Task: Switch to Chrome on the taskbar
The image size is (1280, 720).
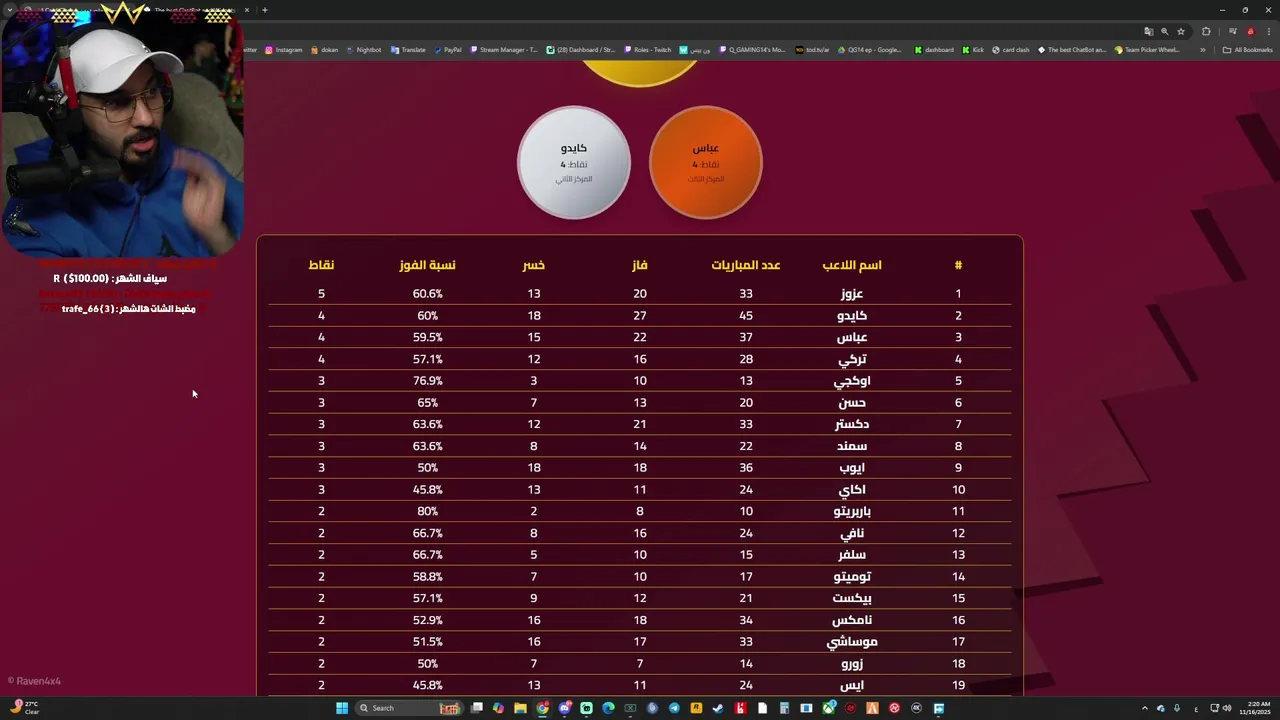Action: (543, 708)
